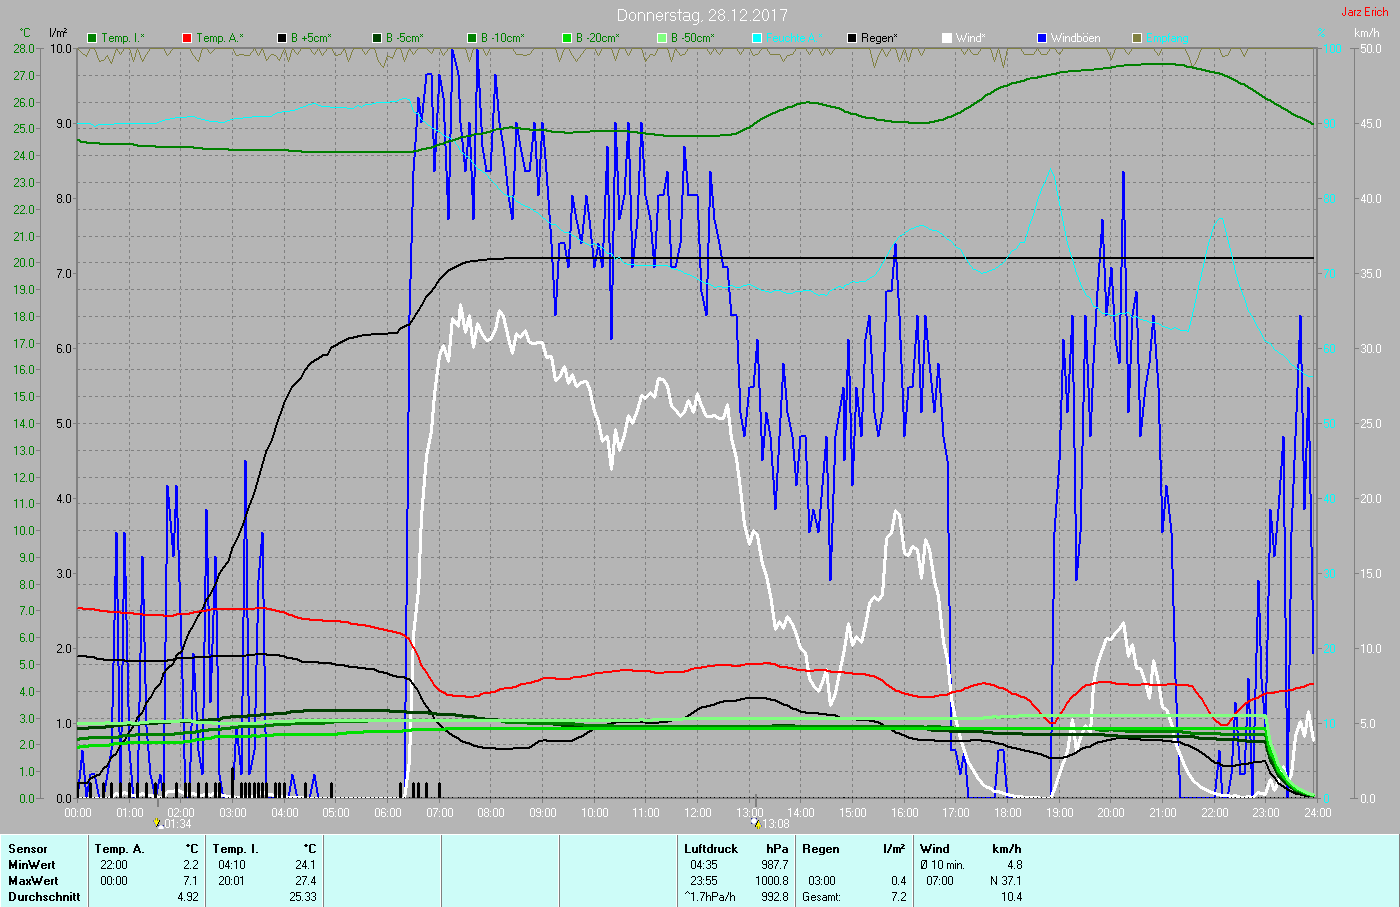Click the indoor minimum time 04:10

[232, 865]
